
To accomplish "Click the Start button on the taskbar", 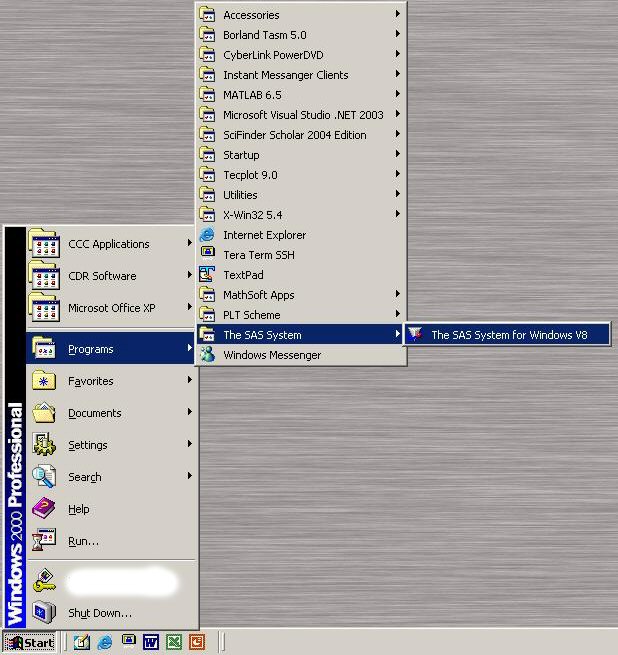I will click(x=30, y=642).
